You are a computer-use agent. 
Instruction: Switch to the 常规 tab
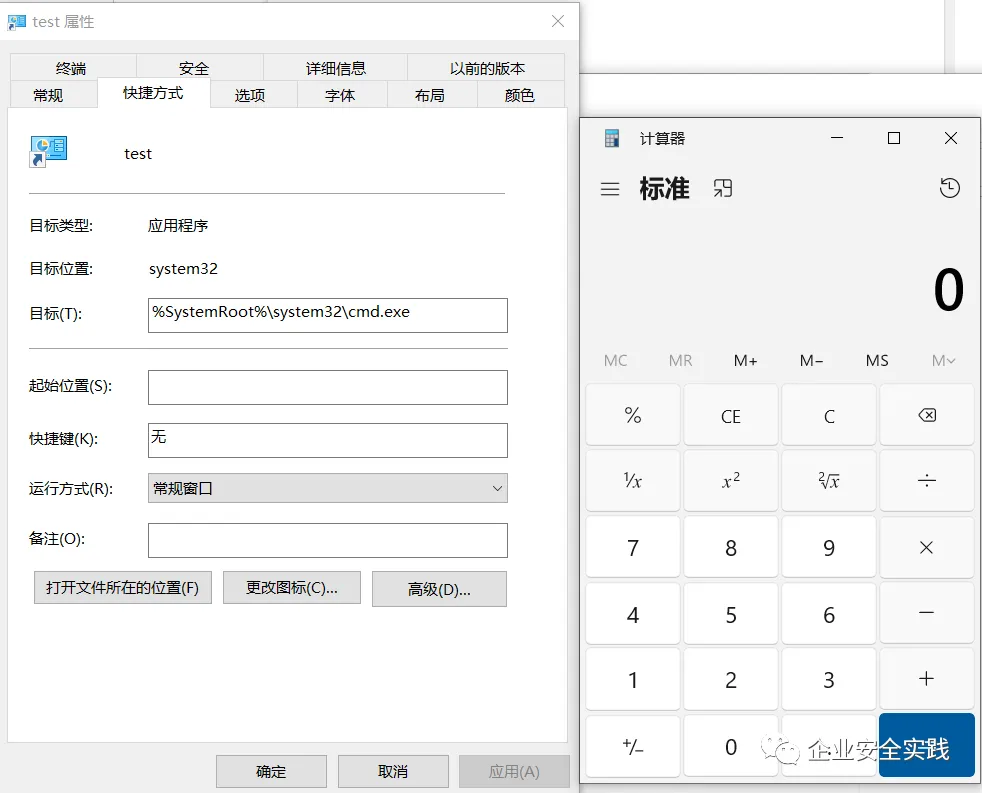click(53, 94)
